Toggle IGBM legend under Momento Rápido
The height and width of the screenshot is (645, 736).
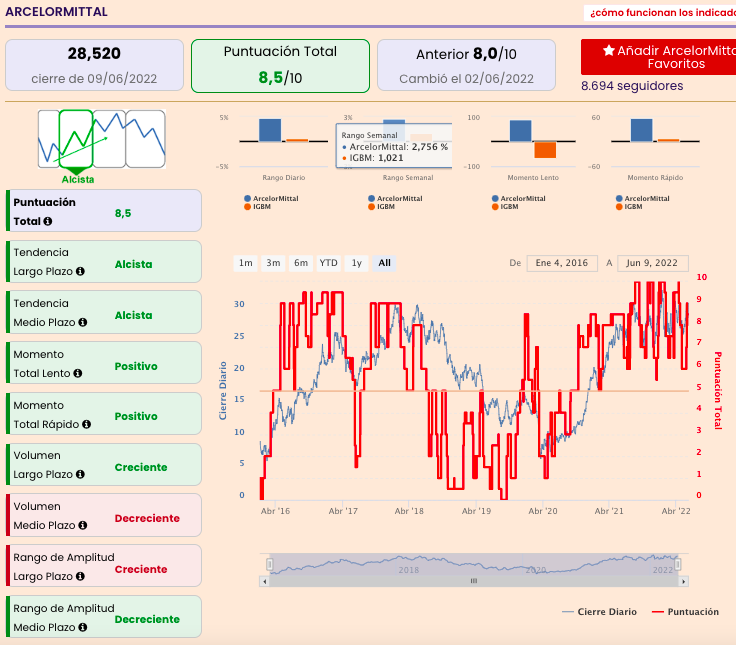click(x=629, y=207)
